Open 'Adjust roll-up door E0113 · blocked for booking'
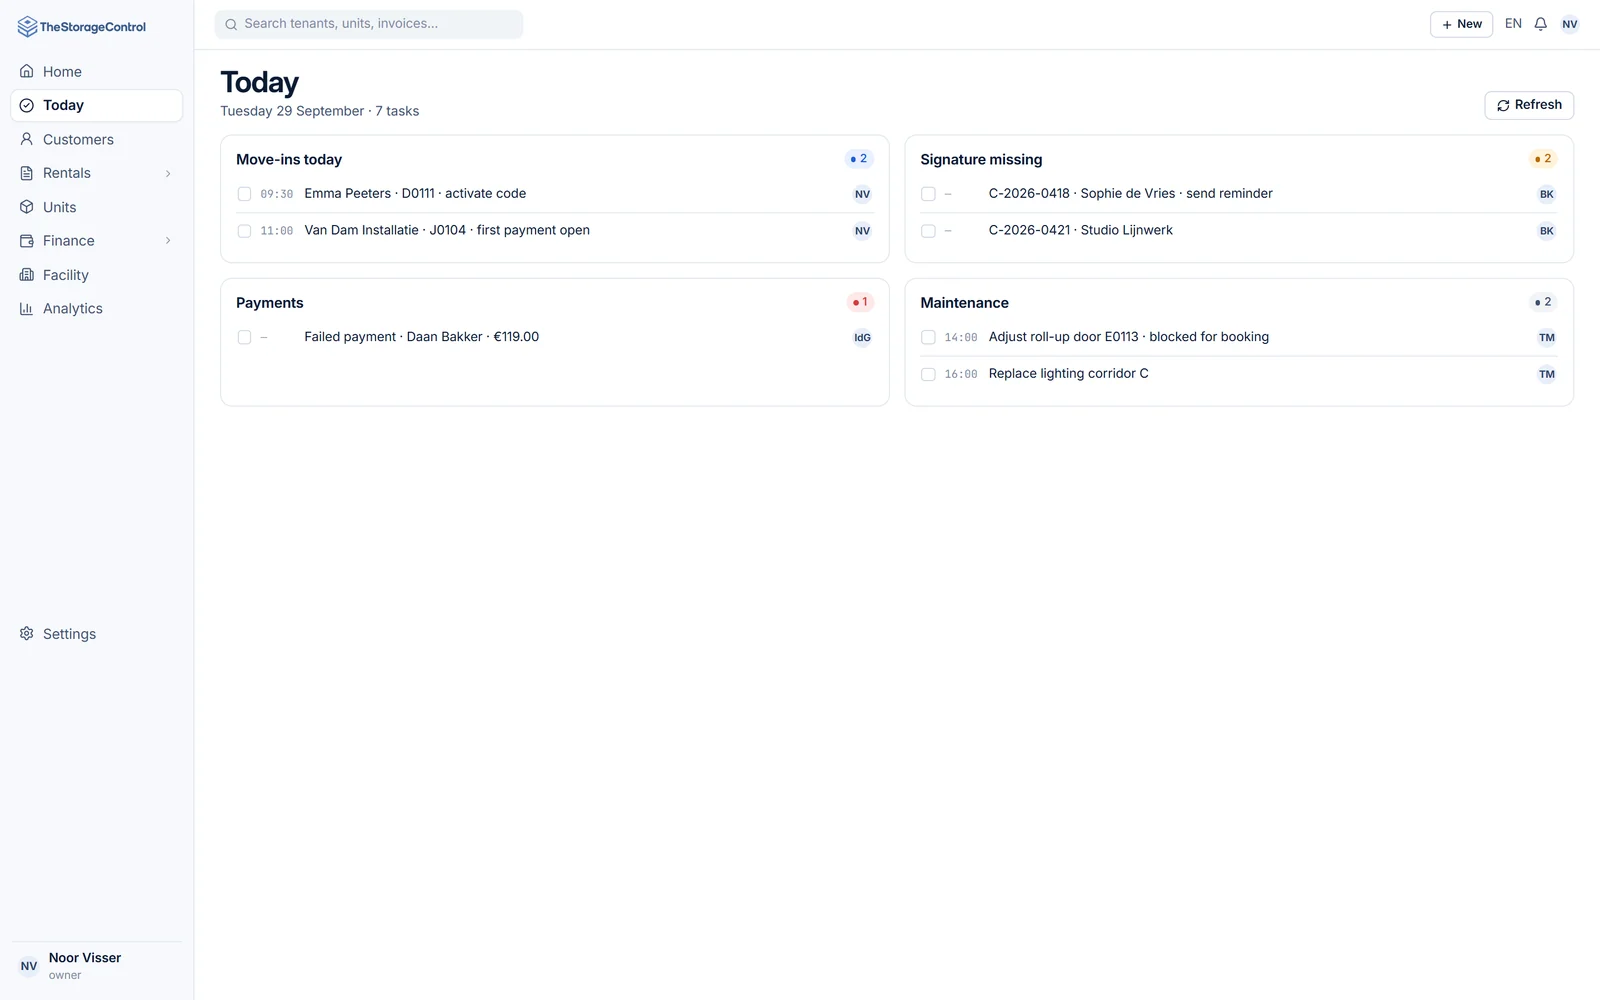 pyautogui.click(x=1129, y=337)
